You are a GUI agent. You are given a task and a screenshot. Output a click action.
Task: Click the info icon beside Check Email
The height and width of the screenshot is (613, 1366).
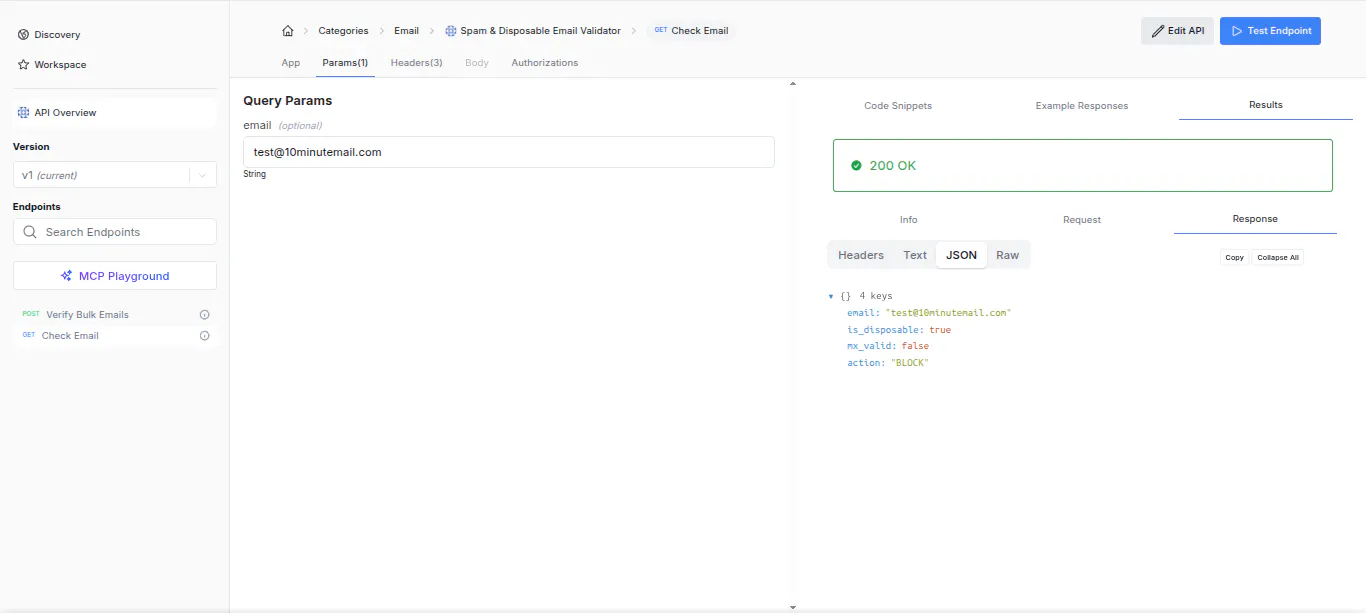click(205, 336)
